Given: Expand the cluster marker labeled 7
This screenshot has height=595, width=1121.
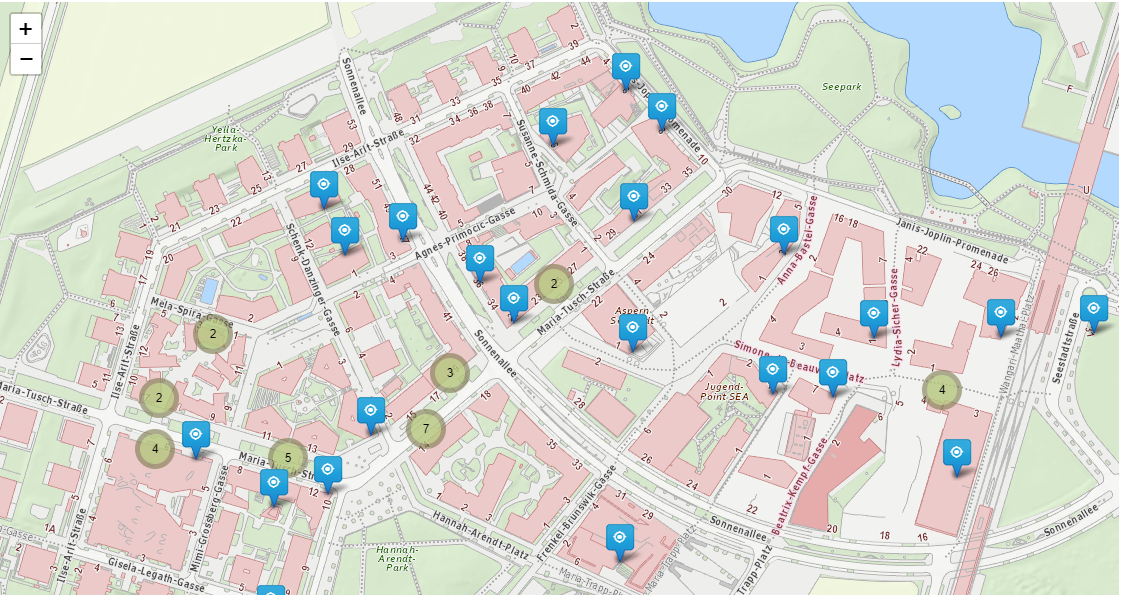Looking at the screenshot, I should (426, 429).
